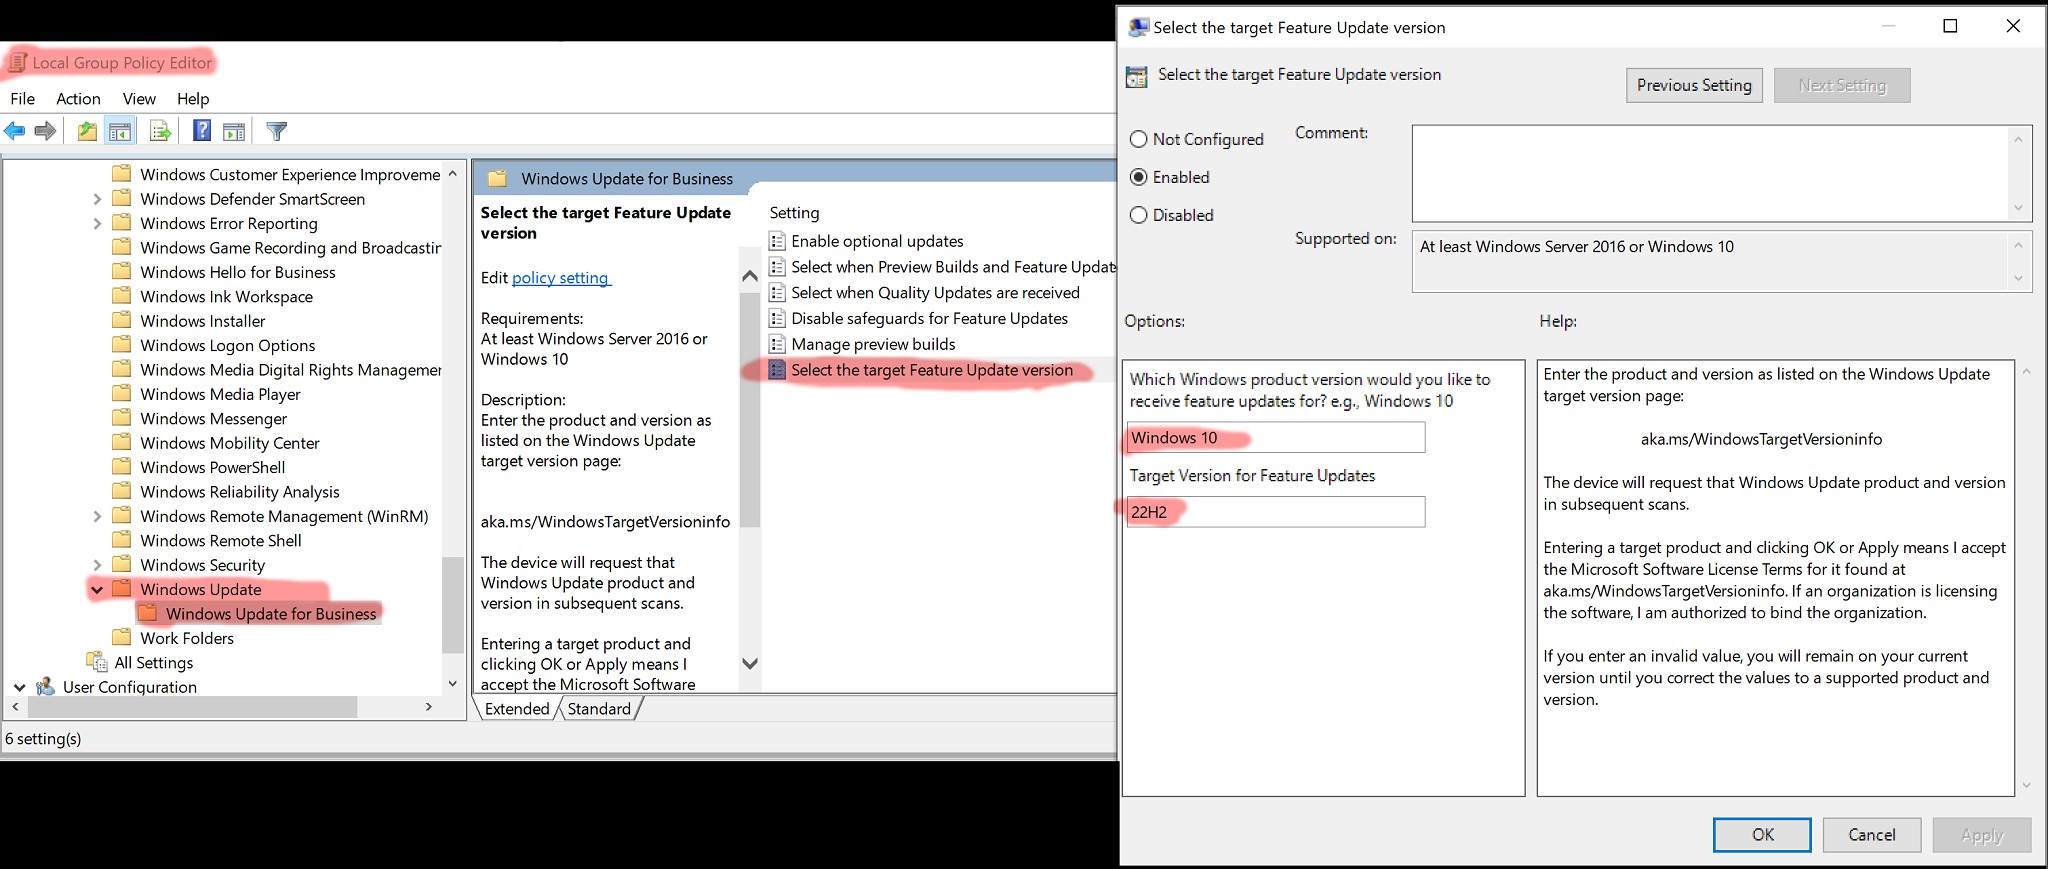The height and width of the screenshot is (869, 2048).
Task: Click inside the Comment text box
Action: [1710, 173]
